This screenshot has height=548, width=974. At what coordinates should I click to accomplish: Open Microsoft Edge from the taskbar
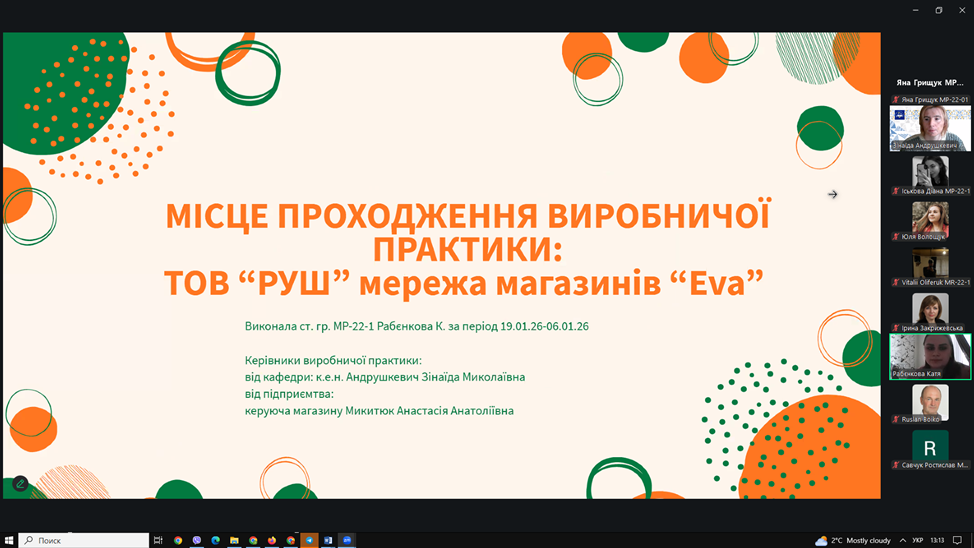click(215, 540)
